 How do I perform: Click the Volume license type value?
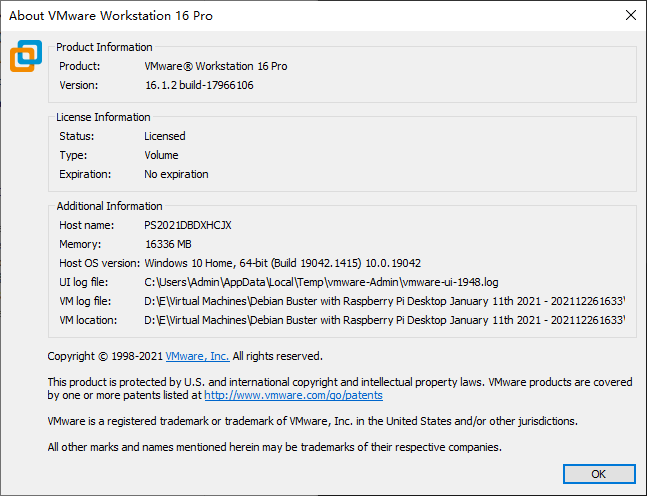click(161, 155)
